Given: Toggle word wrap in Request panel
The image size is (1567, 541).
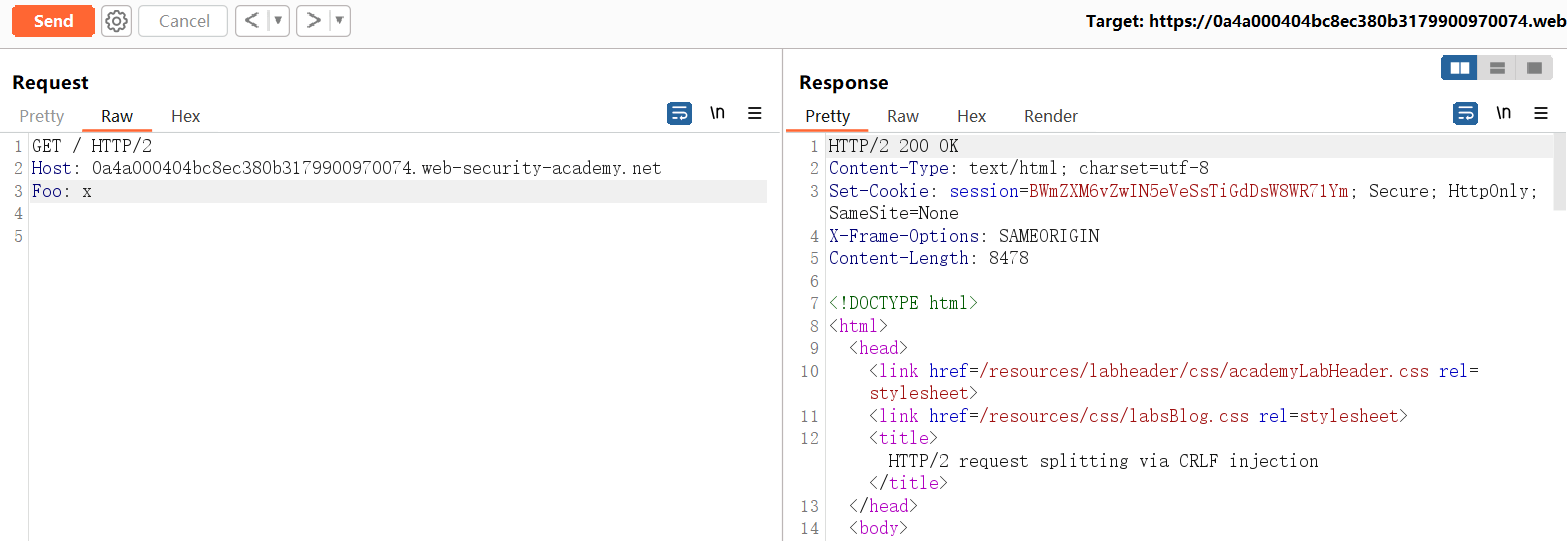Looking at the screenshot, I should [679, 113].
